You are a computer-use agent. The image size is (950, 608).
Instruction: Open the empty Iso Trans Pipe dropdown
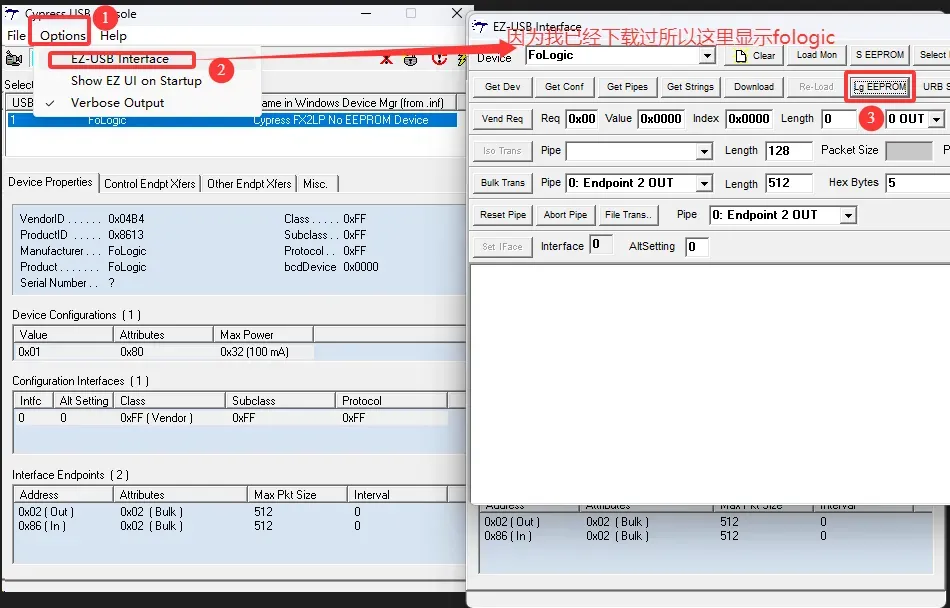pyautogui.click(x=703, y=151)
